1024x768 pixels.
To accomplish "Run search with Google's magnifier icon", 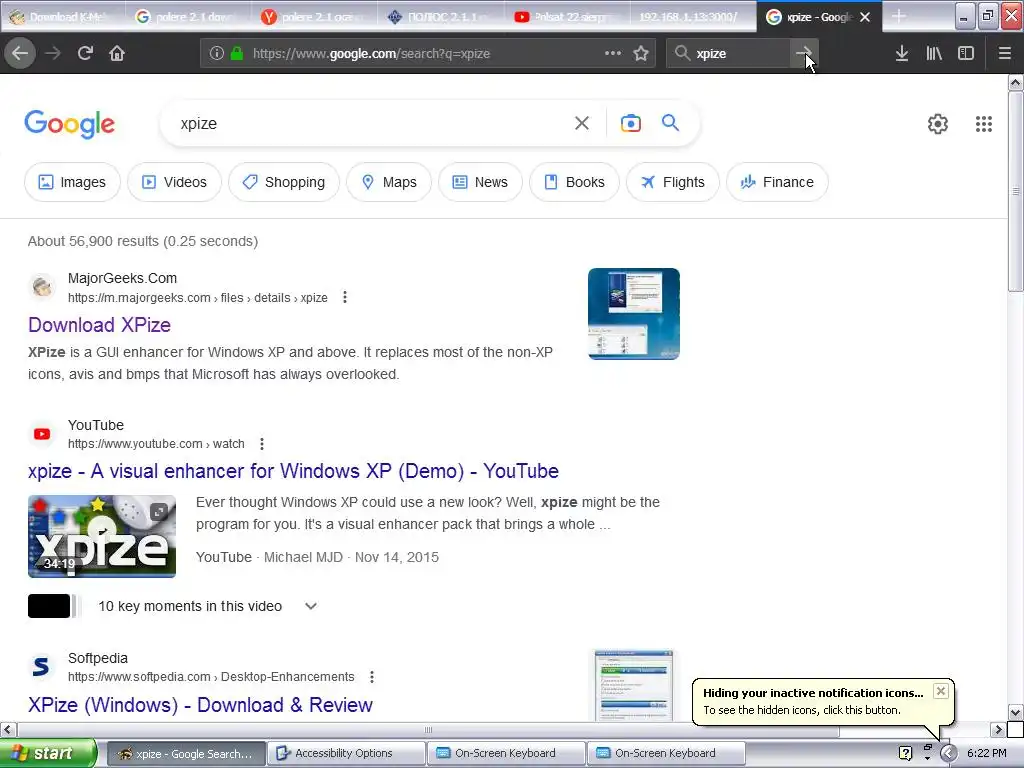I will coord(670,122).
